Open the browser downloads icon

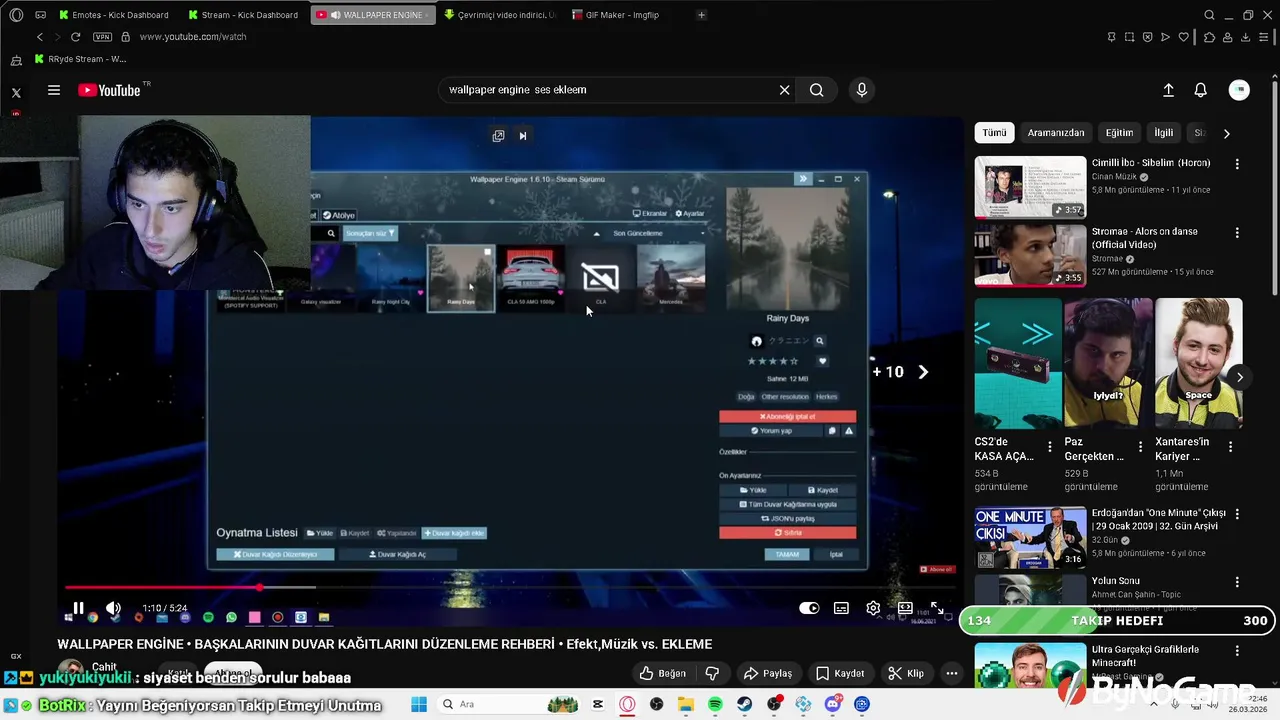1246,37
